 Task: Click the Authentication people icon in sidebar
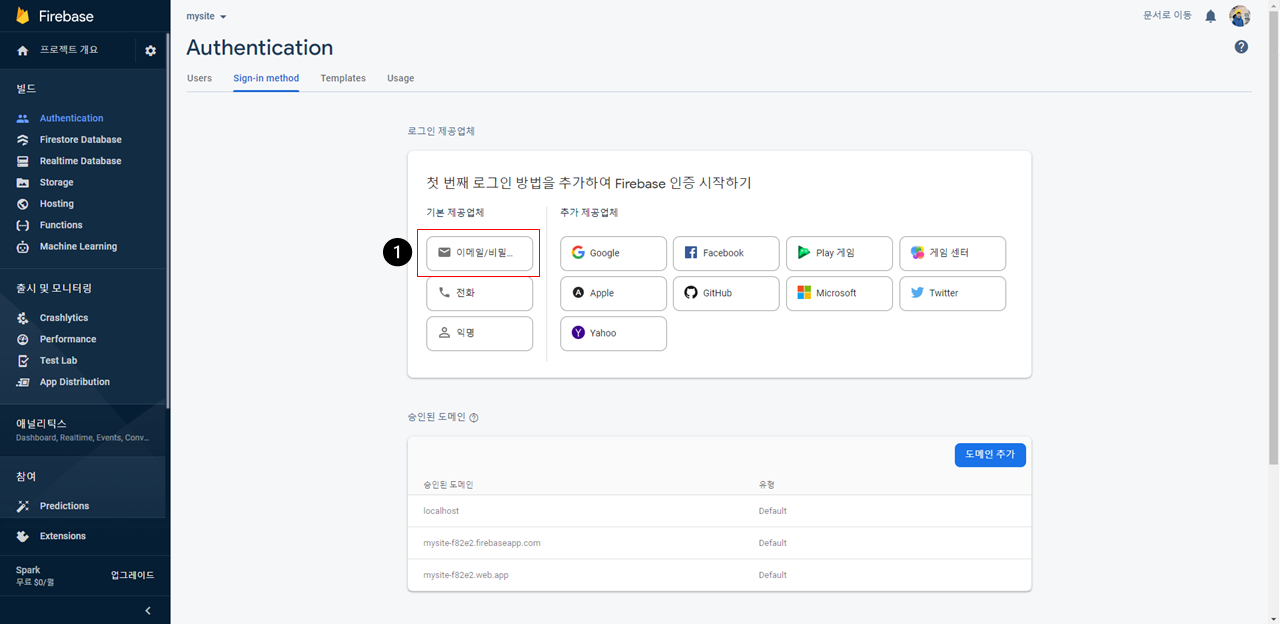(x=23, y=118)
